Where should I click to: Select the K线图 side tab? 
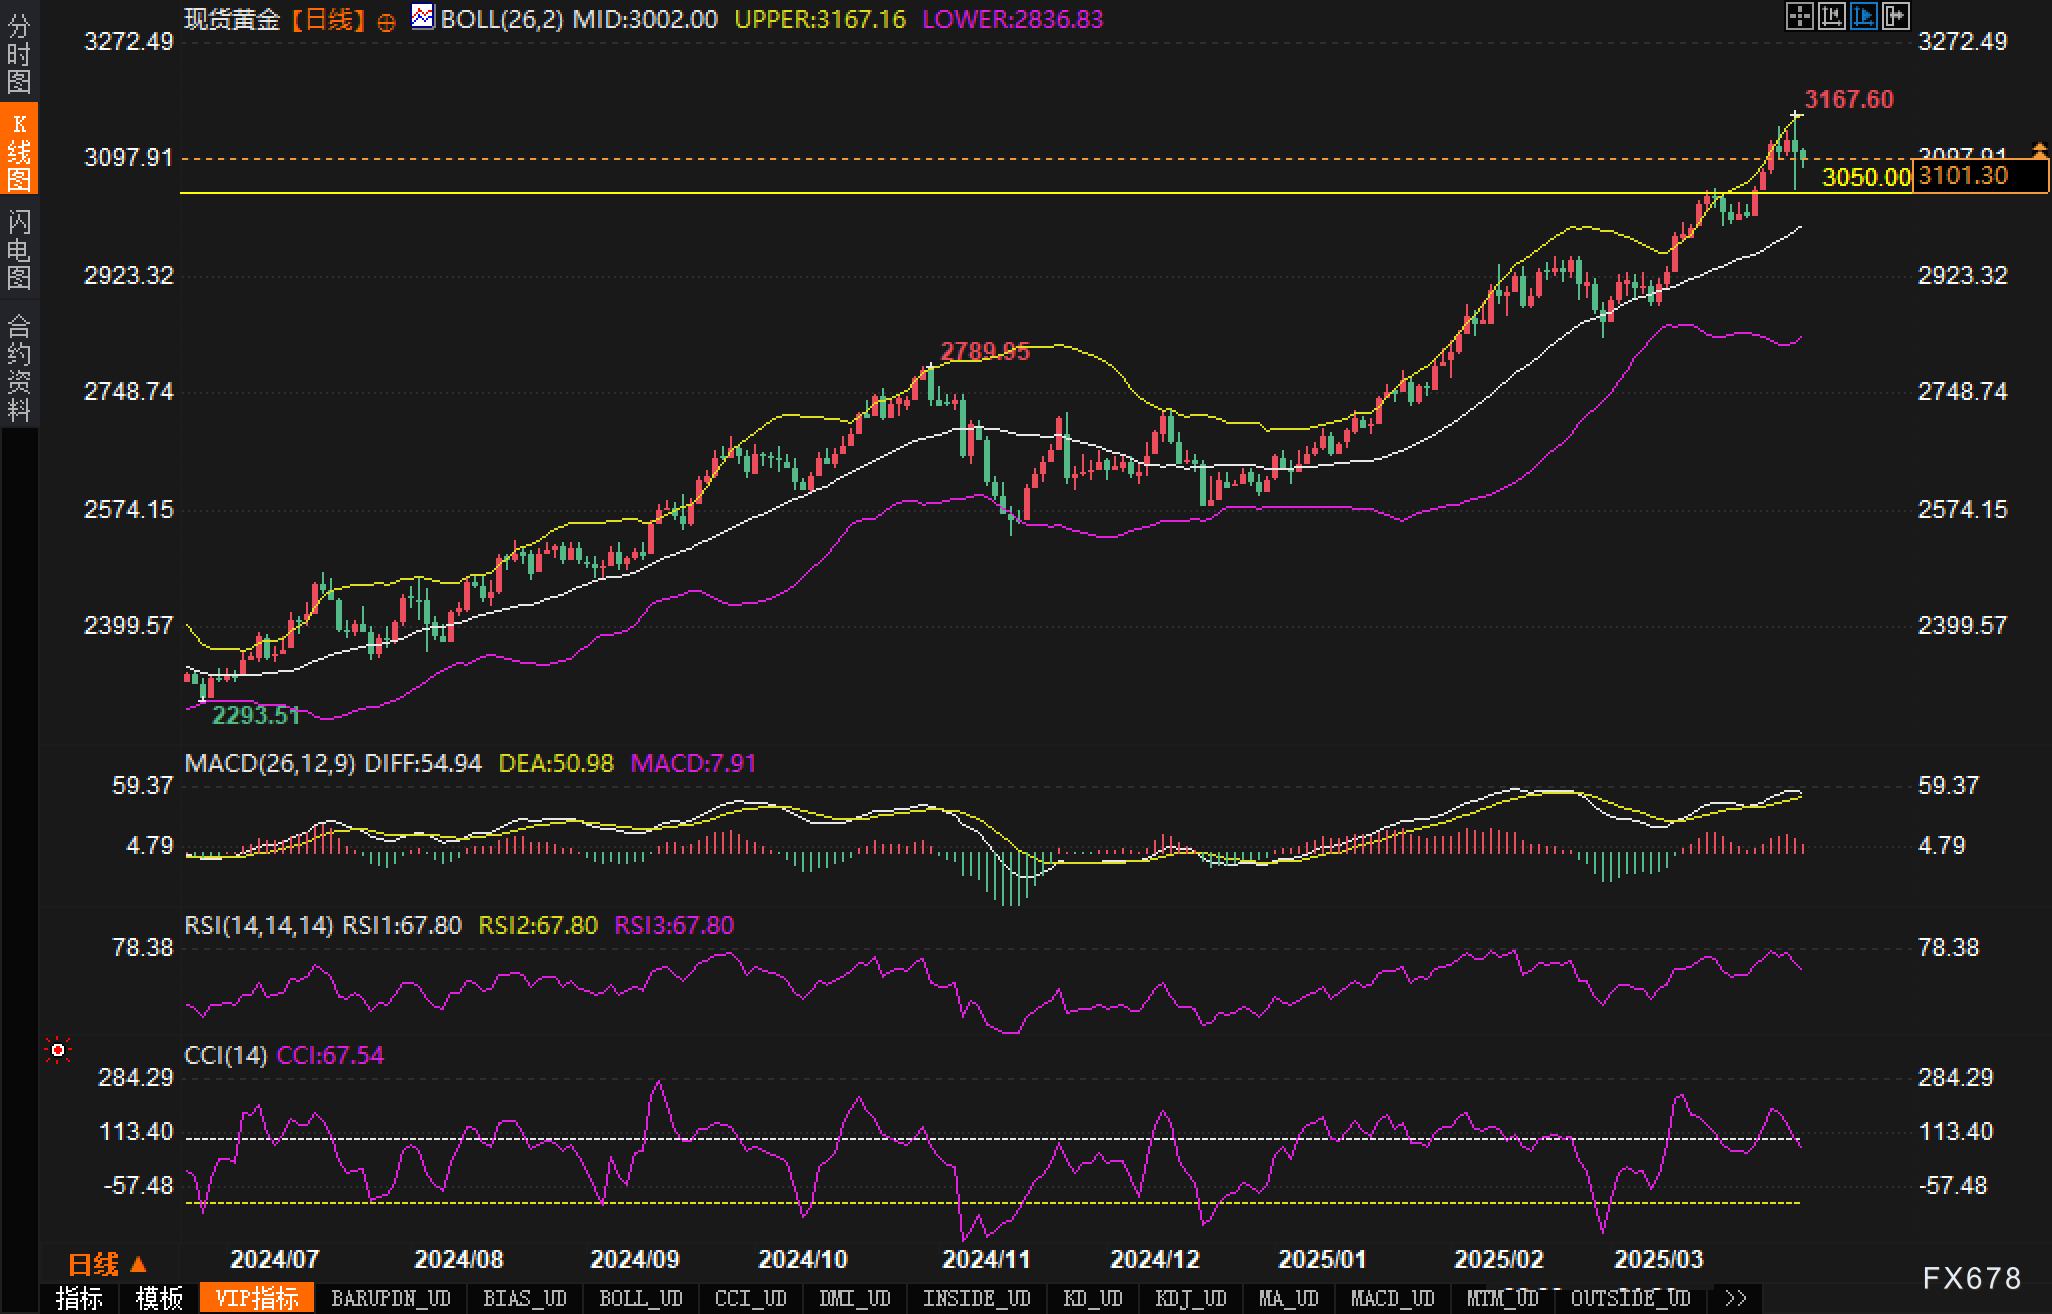tap(19, 151)
